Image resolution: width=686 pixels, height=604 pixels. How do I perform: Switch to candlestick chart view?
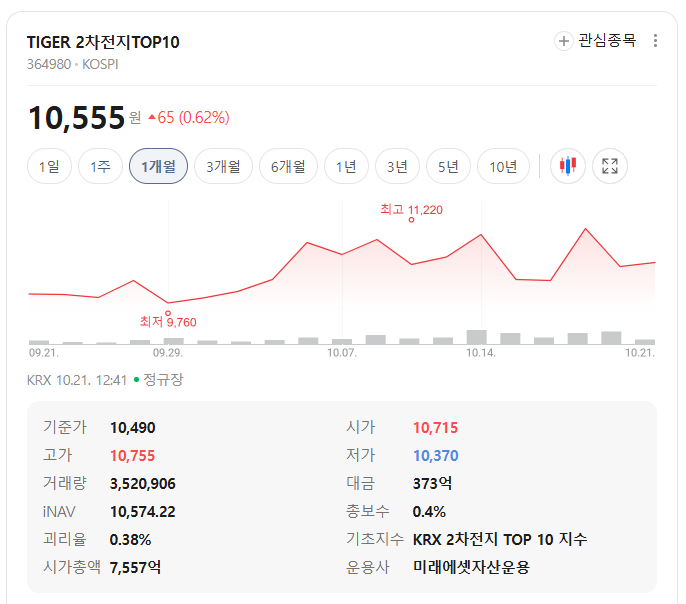[x=567, y=166]
